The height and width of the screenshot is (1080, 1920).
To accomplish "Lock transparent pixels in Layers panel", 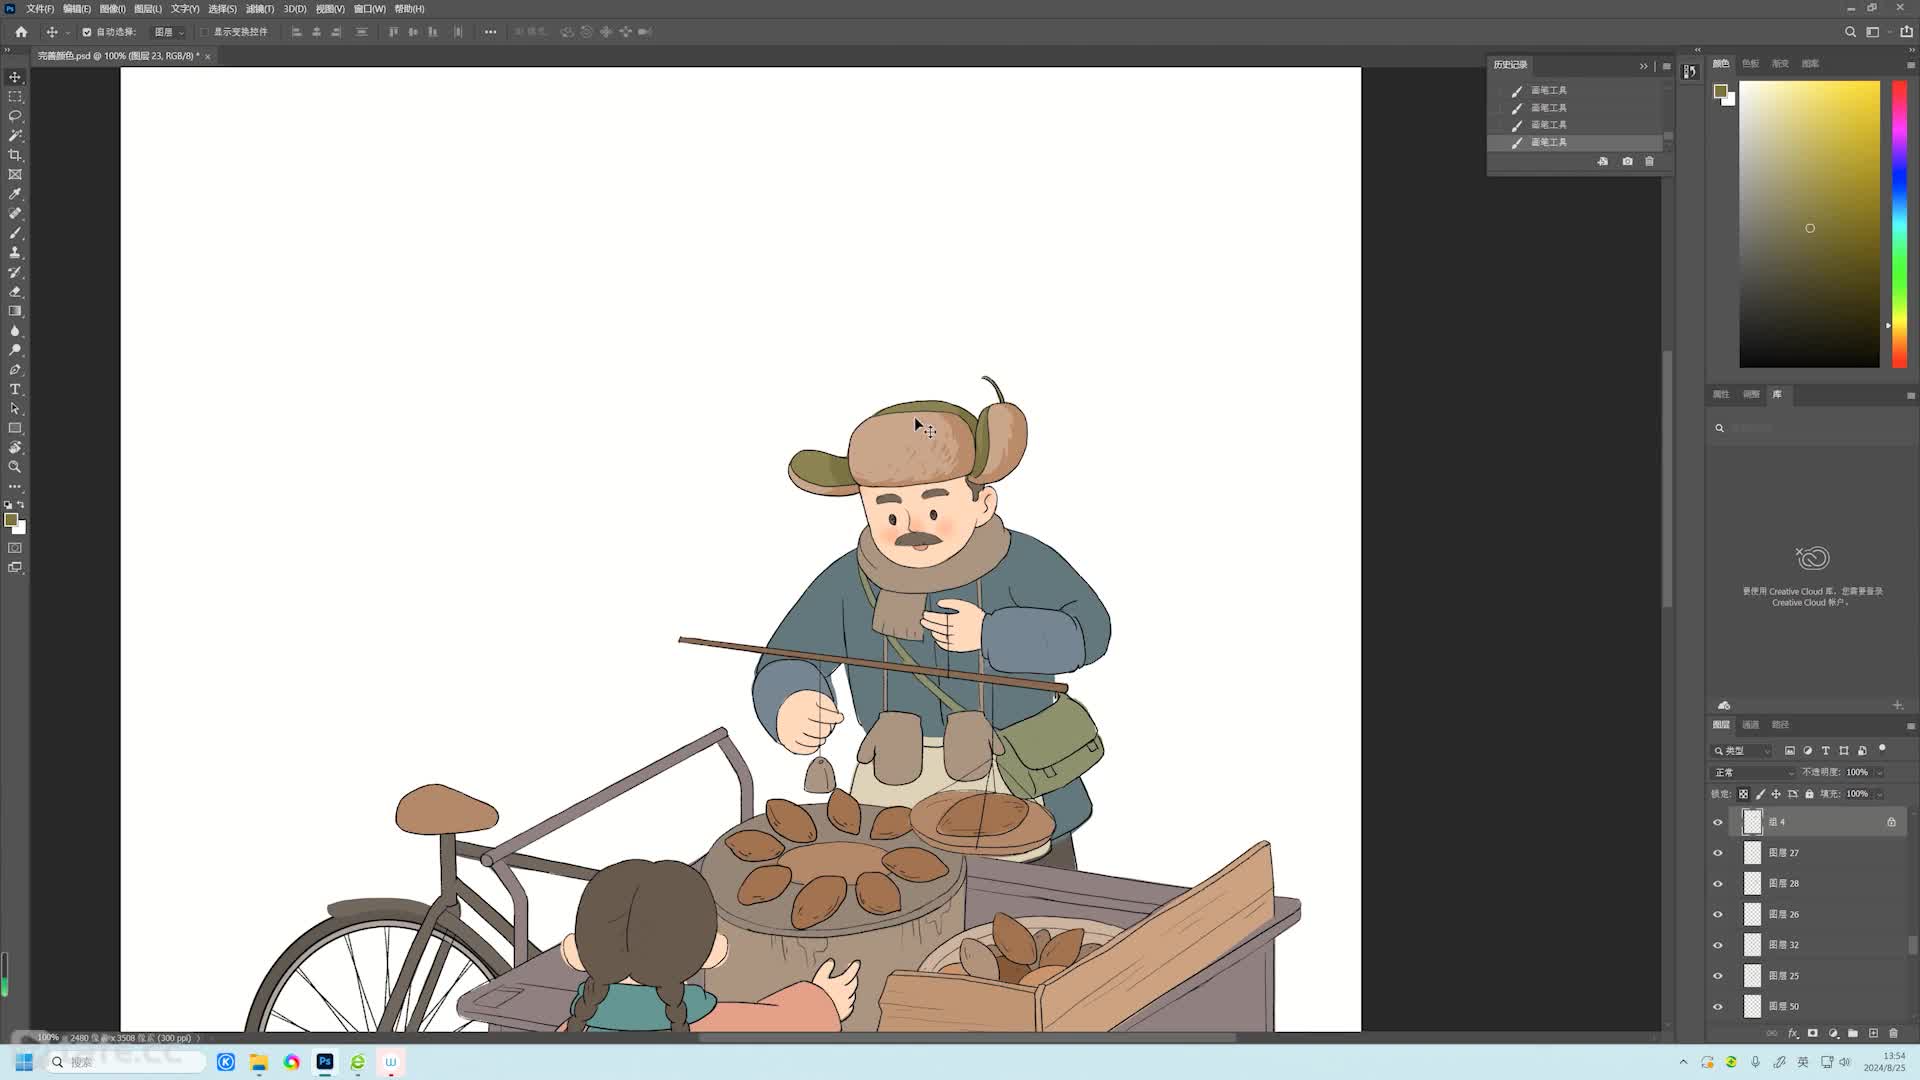I will pyautogui.click(x=1743, y=794).
